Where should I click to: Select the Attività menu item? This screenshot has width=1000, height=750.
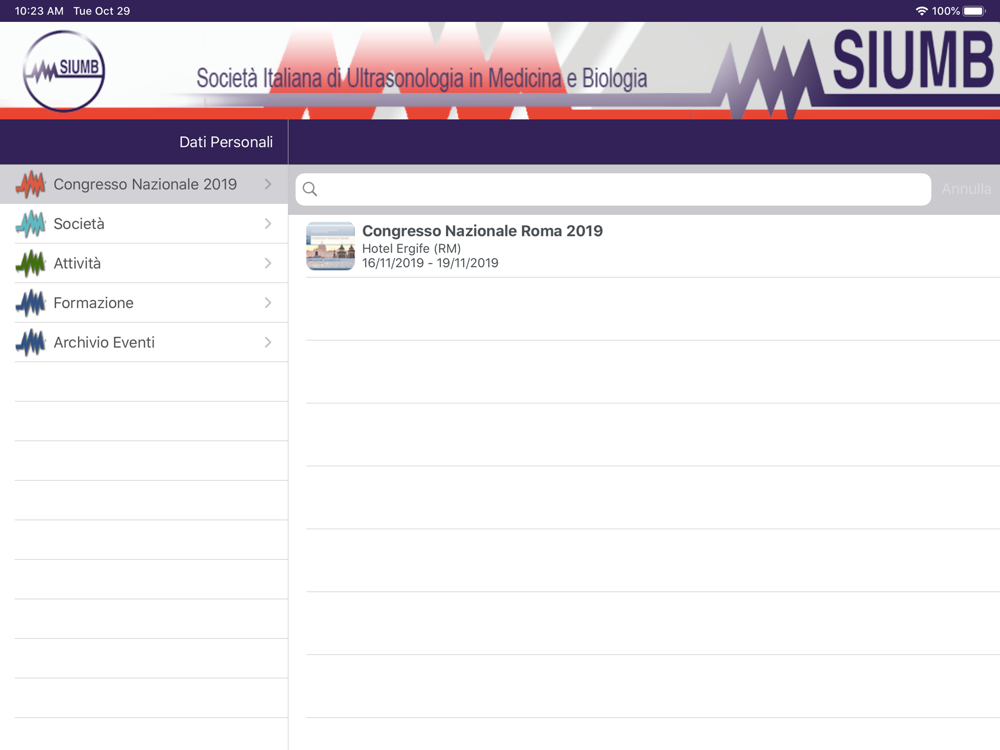pyautogui.click(x=144, y=263)
